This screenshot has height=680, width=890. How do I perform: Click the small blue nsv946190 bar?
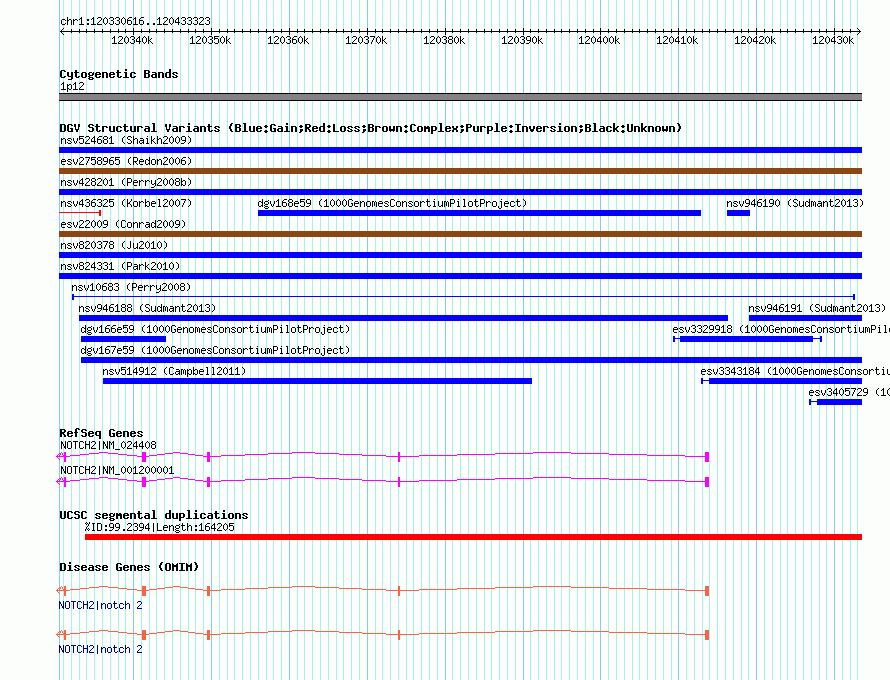738,213
